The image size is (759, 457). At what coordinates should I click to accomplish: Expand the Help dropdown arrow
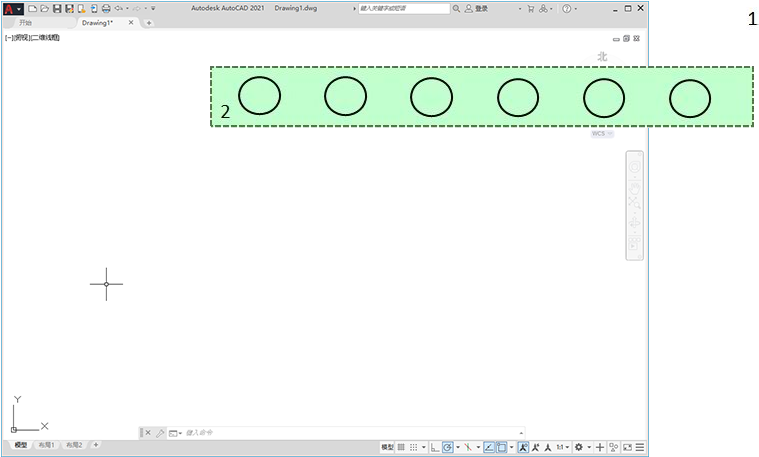pos(576,9)
